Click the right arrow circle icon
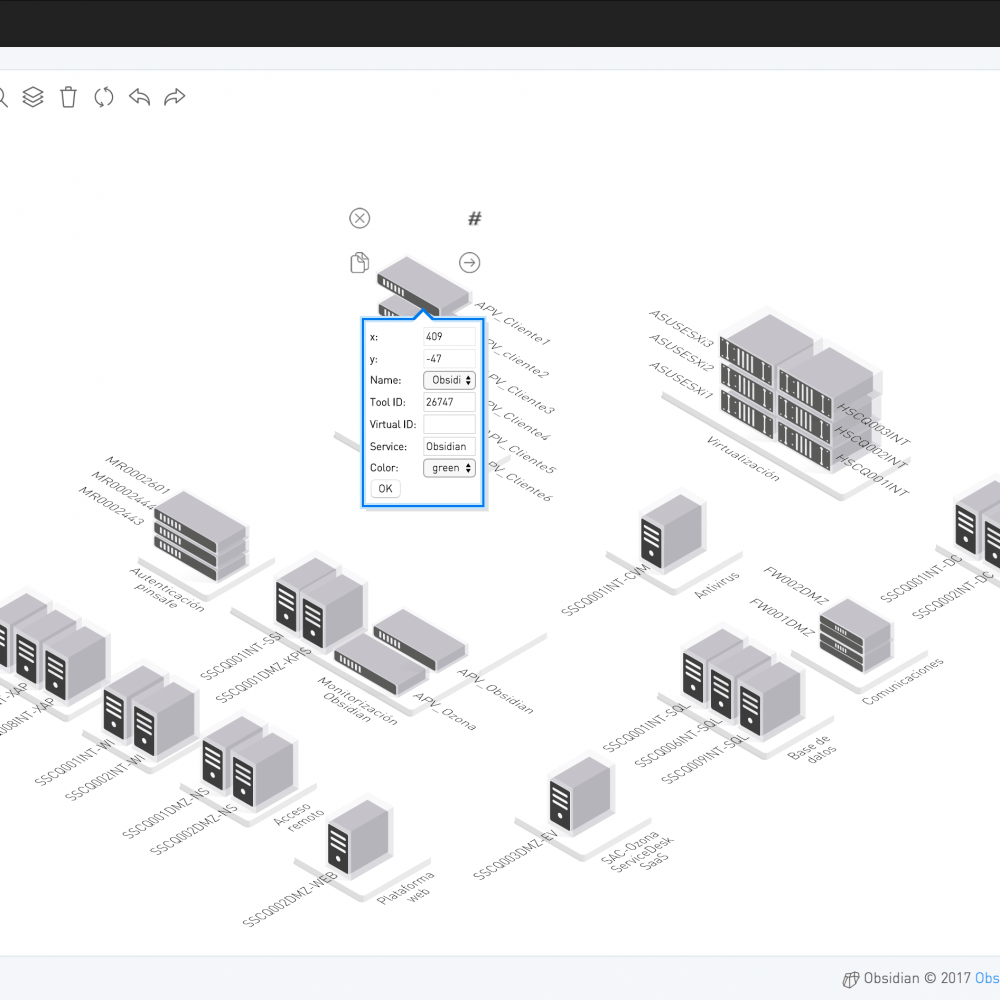The width and height of the screenshot is (1000, 1000). point(470,262)
